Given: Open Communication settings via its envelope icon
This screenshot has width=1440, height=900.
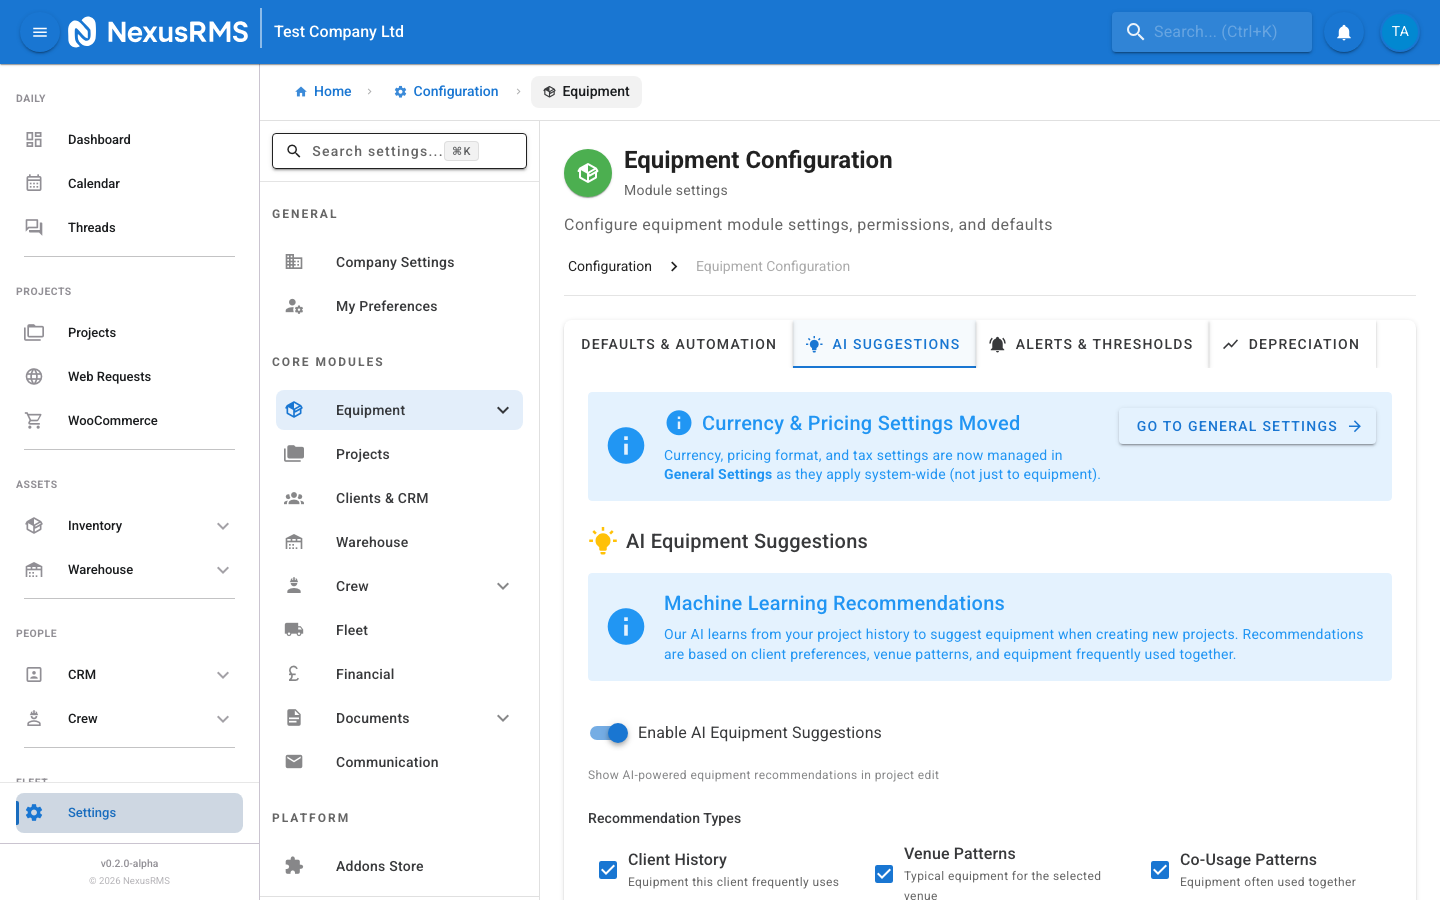Looking at the screenshot, I should click(x=293, y=761).
